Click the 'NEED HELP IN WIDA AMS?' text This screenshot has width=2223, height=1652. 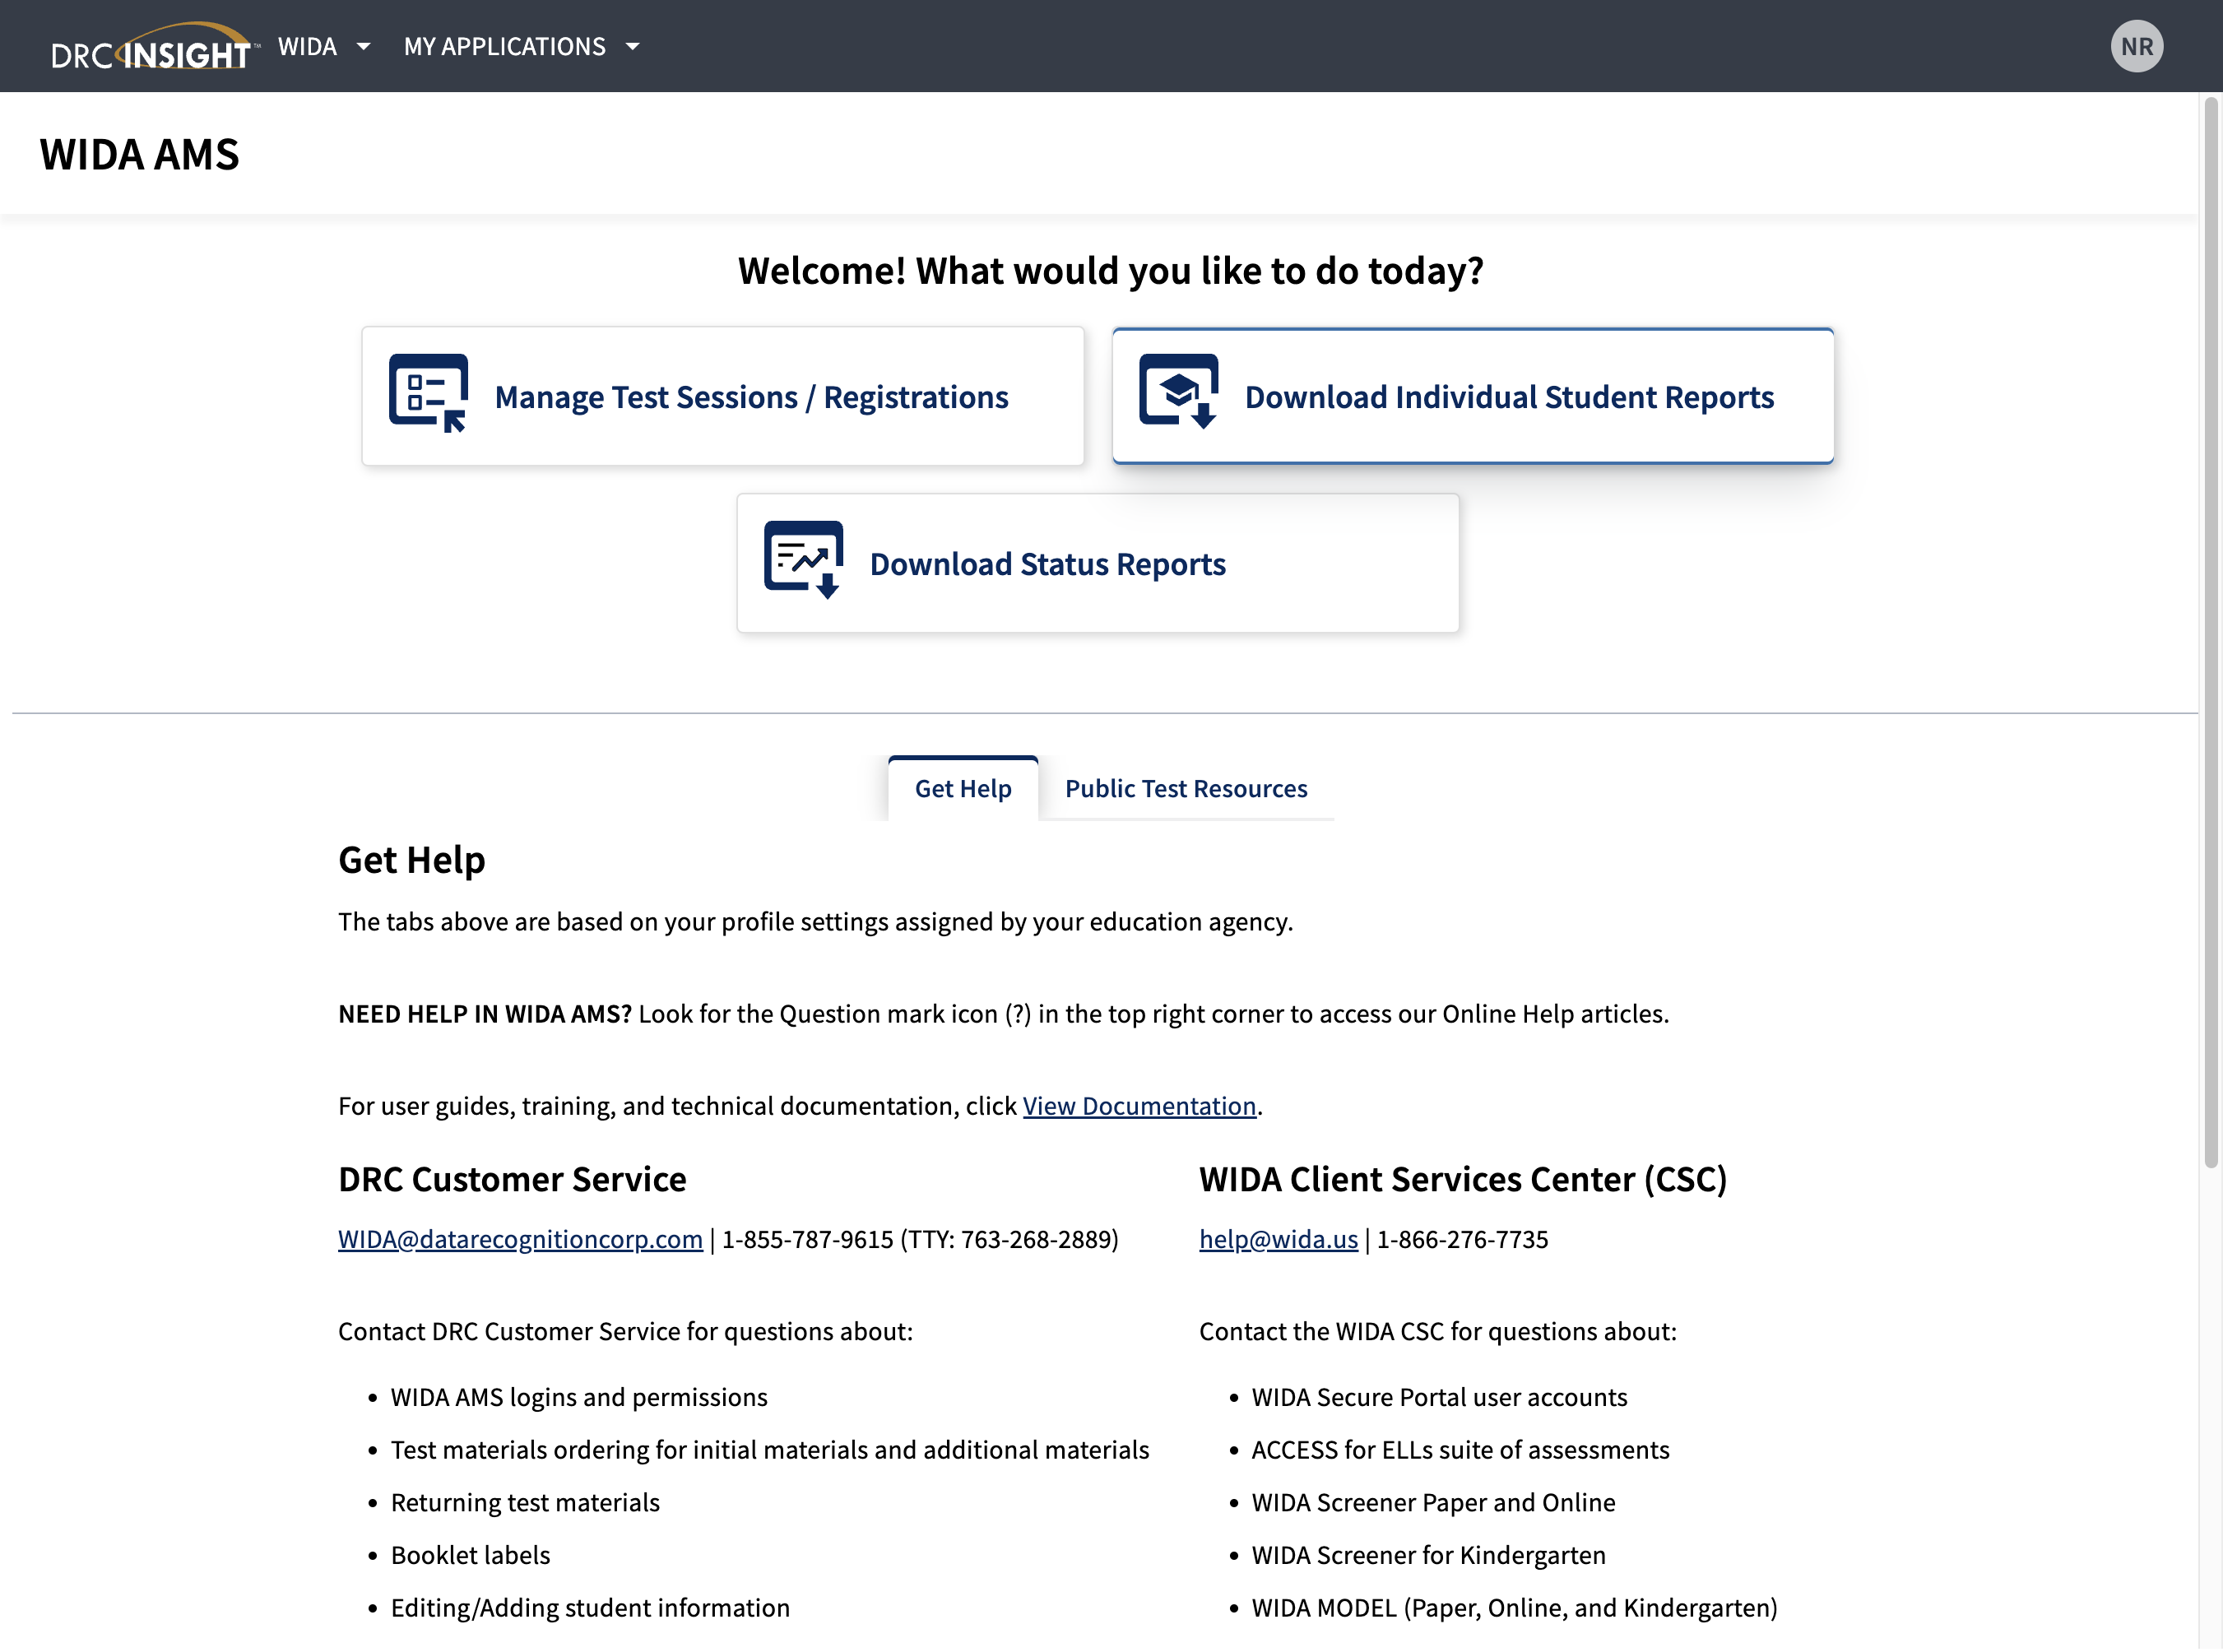pyautogui.click(x=485, y=1014)
